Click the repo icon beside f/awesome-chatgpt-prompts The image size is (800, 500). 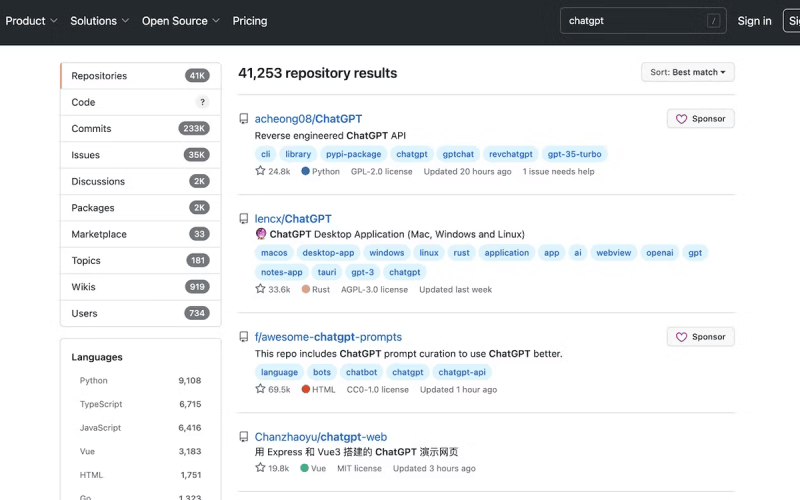244,337
